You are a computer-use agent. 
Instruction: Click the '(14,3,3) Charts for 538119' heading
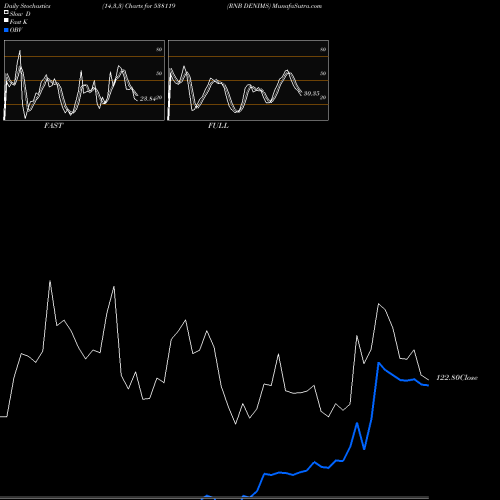[x=139, y=6]
